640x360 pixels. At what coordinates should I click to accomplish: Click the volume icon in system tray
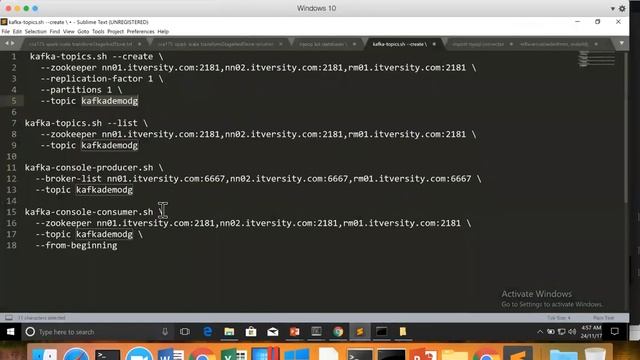click(x=572, y=332)
